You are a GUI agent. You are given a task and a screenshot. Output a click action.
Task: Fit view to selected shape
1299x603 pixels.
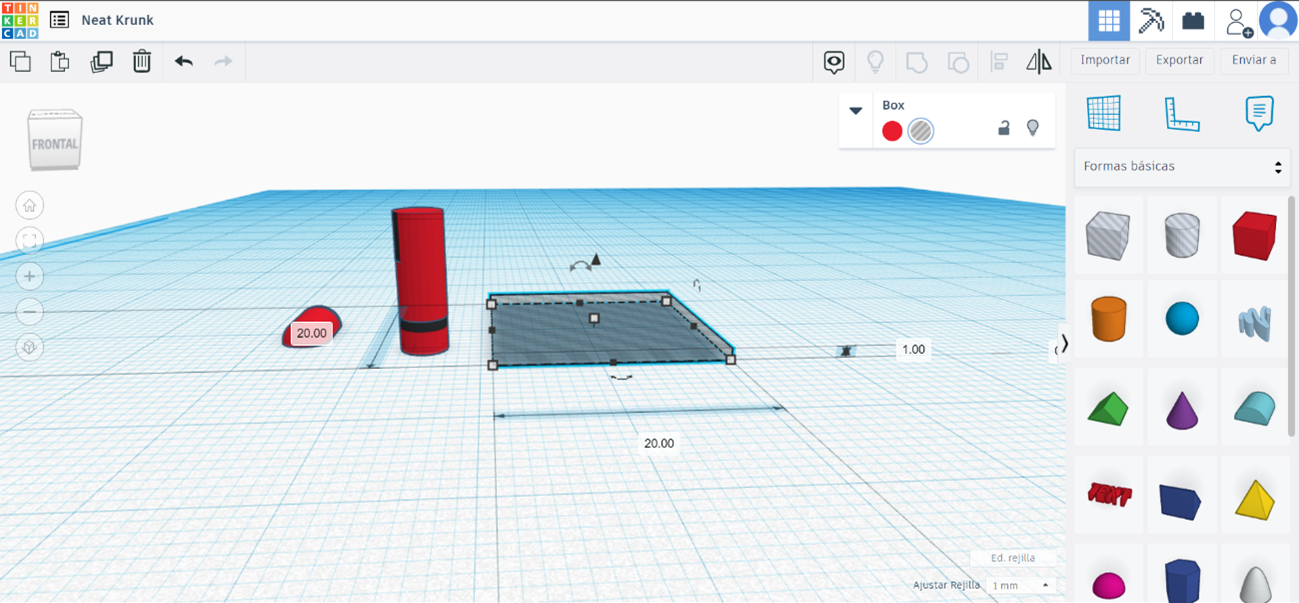tap(30, 241)
